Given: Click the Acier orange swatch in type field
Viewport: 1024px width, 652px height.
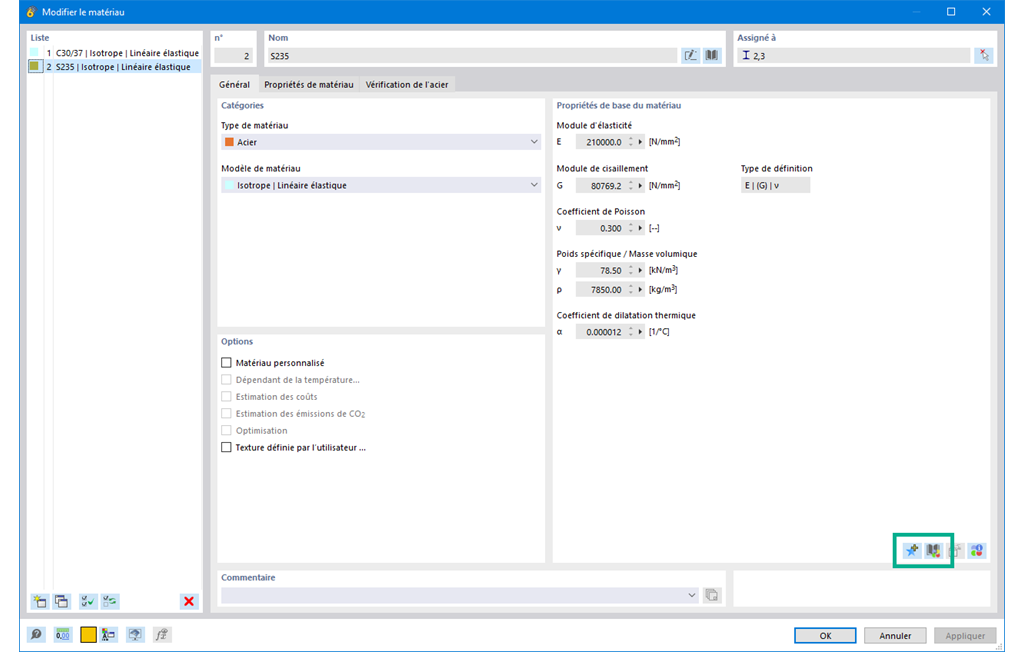Looking at the screenshot, I should [x=229, y=142].
